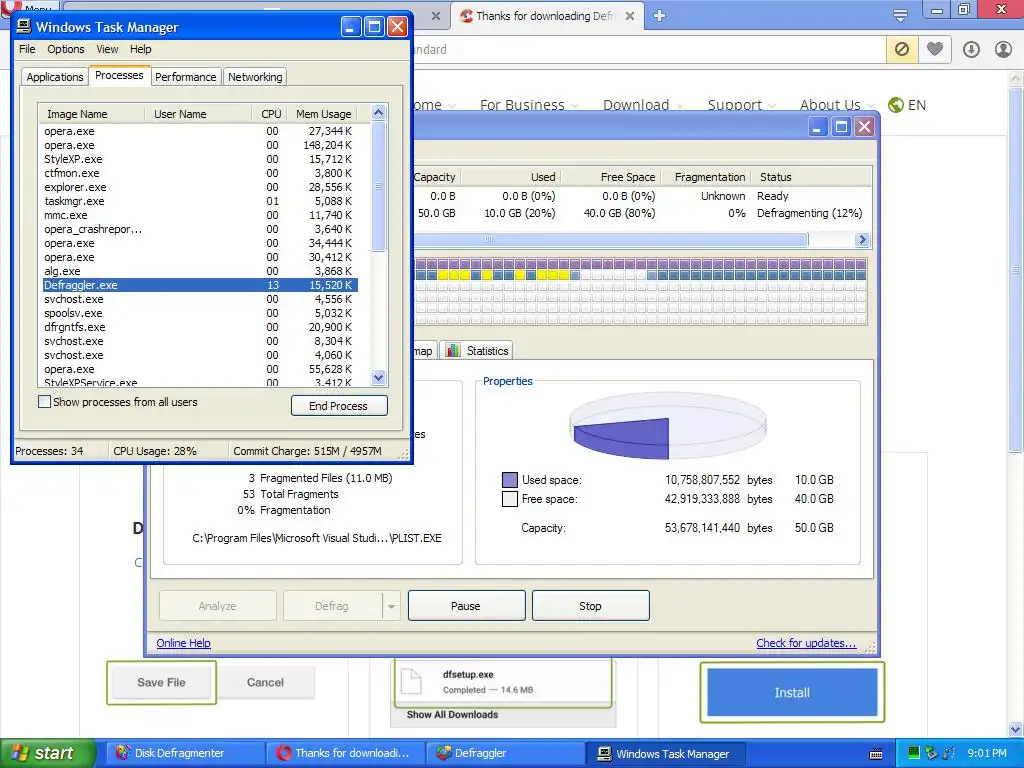This screenshot has height=768, width=1024.
Task: Select the explorer.exe process row
Action: (x=200, y=187)
